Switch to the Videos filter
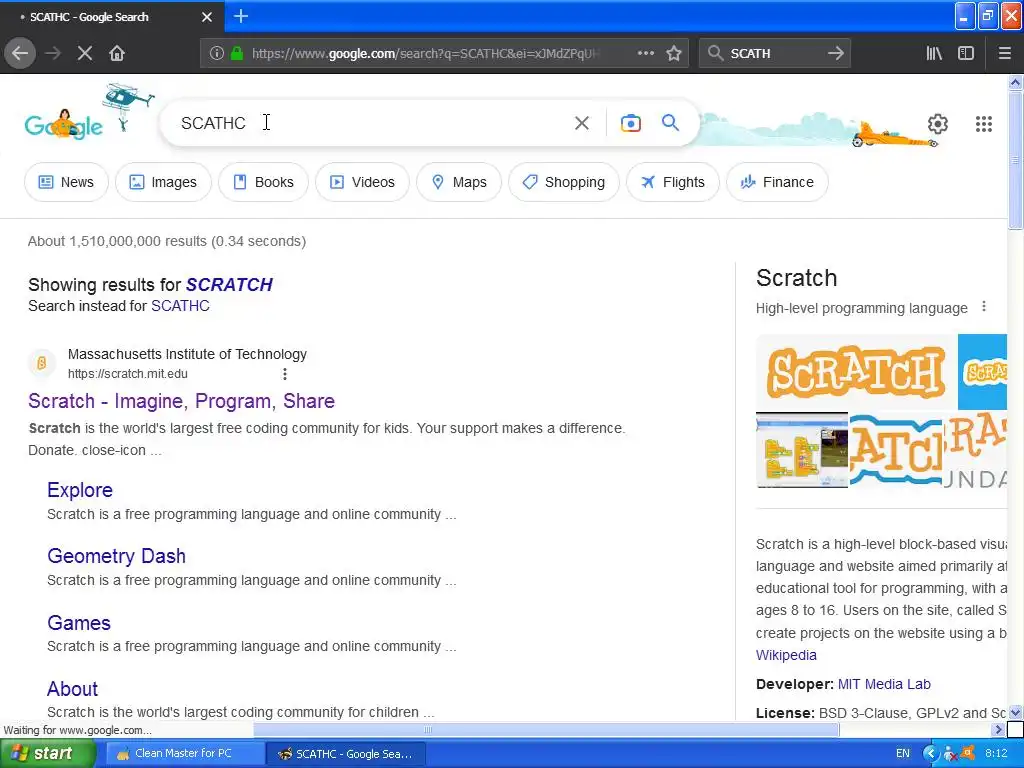Image resolution: width=1024 pixels, height=768 pixels. tap(362, 182)
